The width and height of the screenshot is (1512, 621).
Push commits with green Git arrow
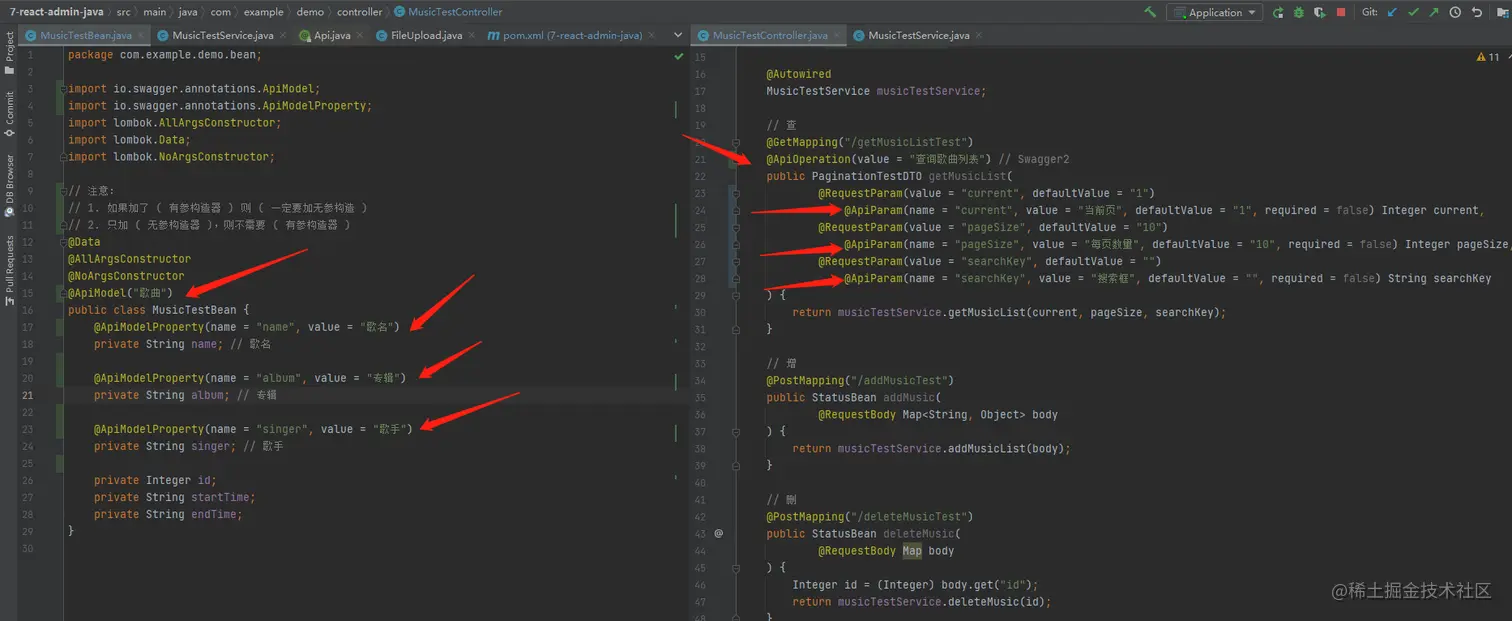click(1434, 12)
